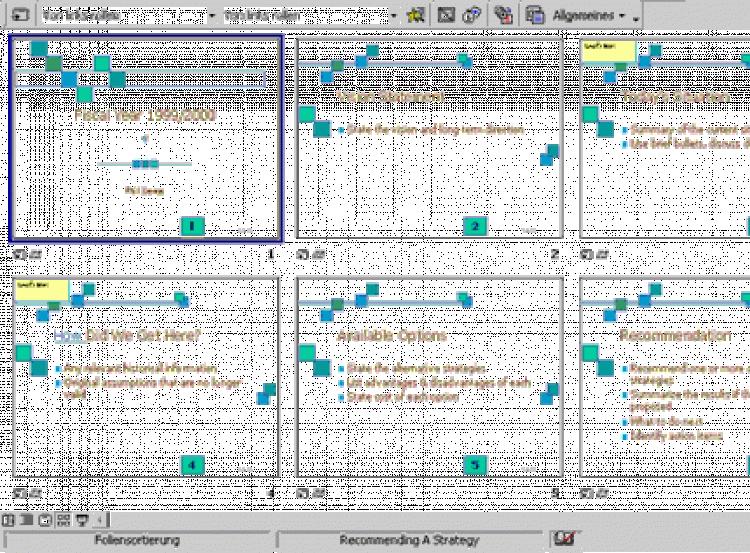Click the Slide Sorter view button
The image size is (750, 553).
click(64, 520)
